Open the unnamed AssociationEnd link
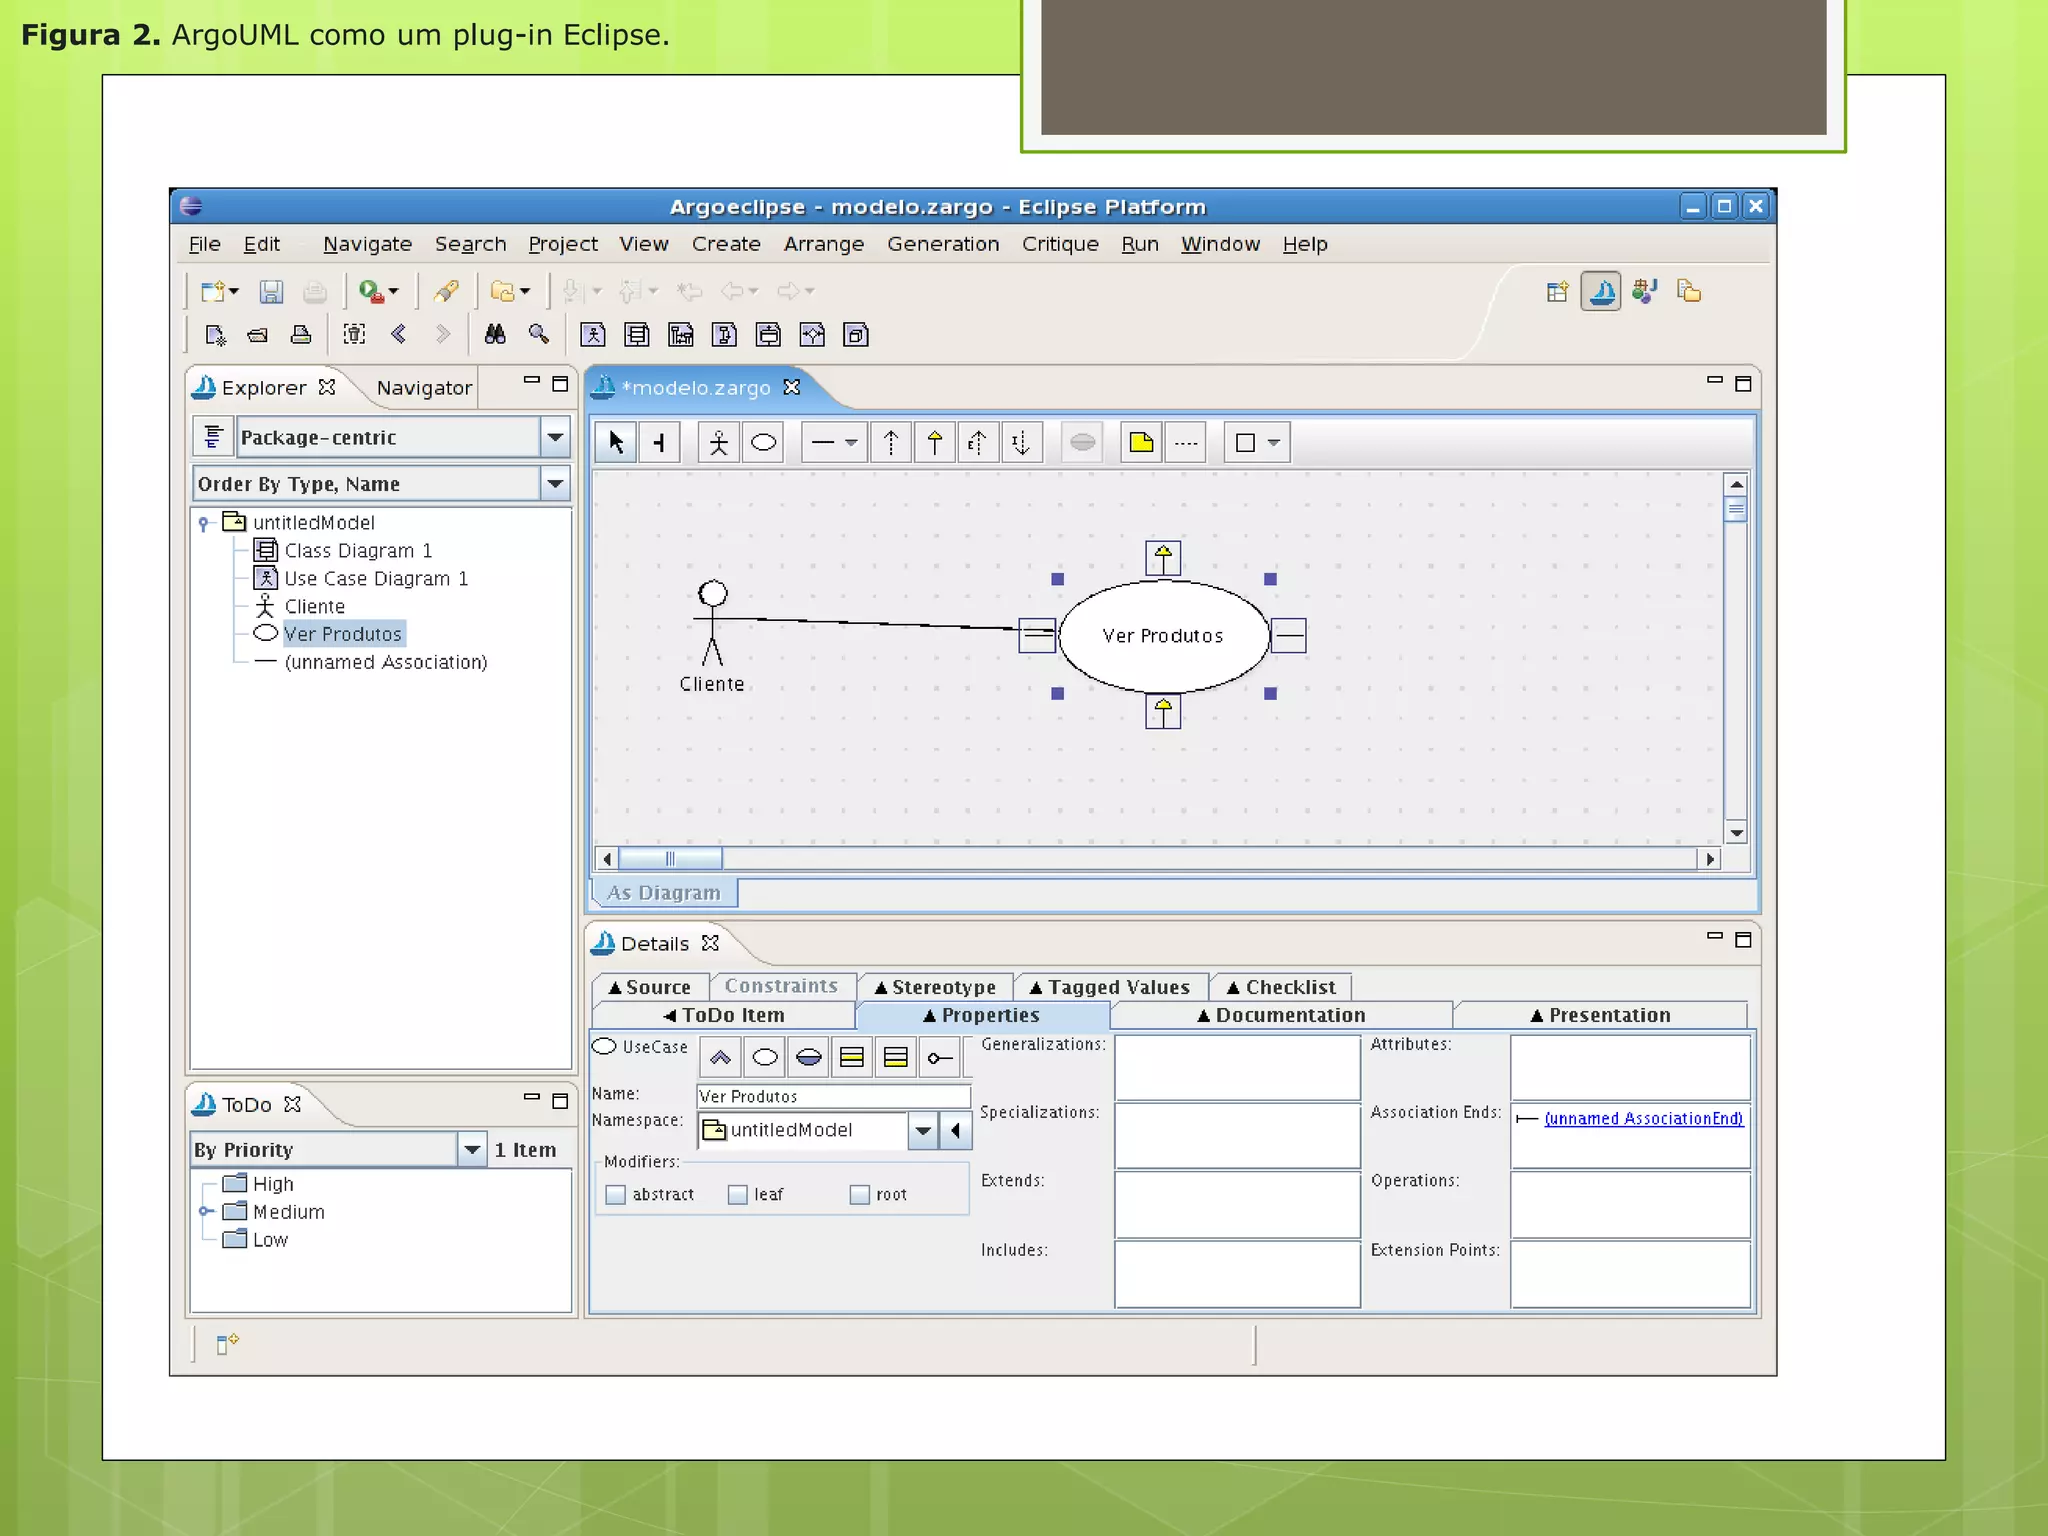The image size is (2048, 1536). tap(1643, 1119)
